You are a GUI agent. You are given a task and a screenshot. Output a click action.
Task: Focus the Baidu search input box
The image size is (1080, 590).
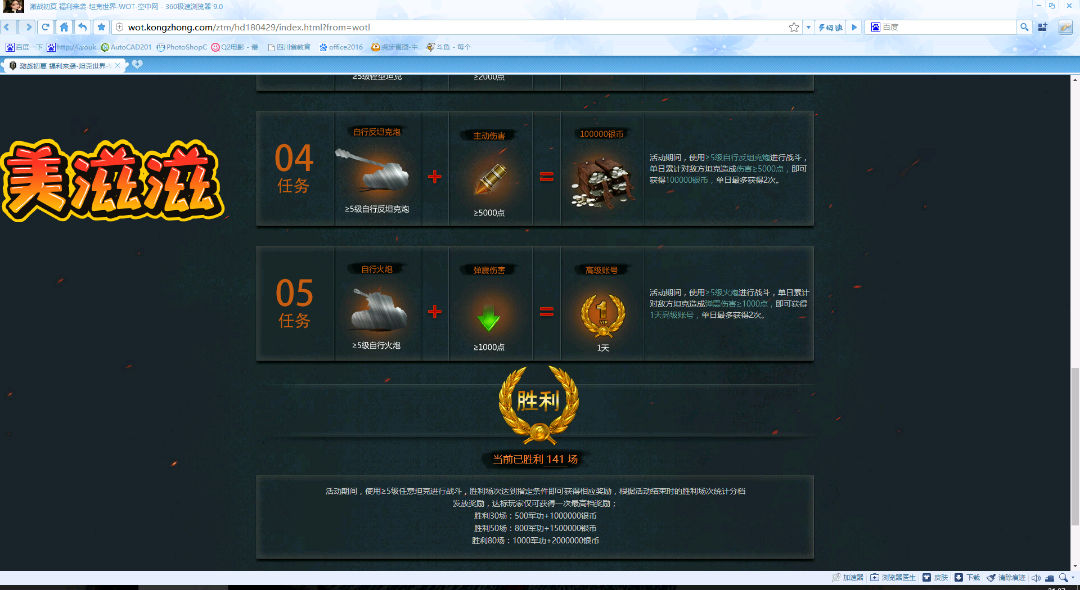948,27
